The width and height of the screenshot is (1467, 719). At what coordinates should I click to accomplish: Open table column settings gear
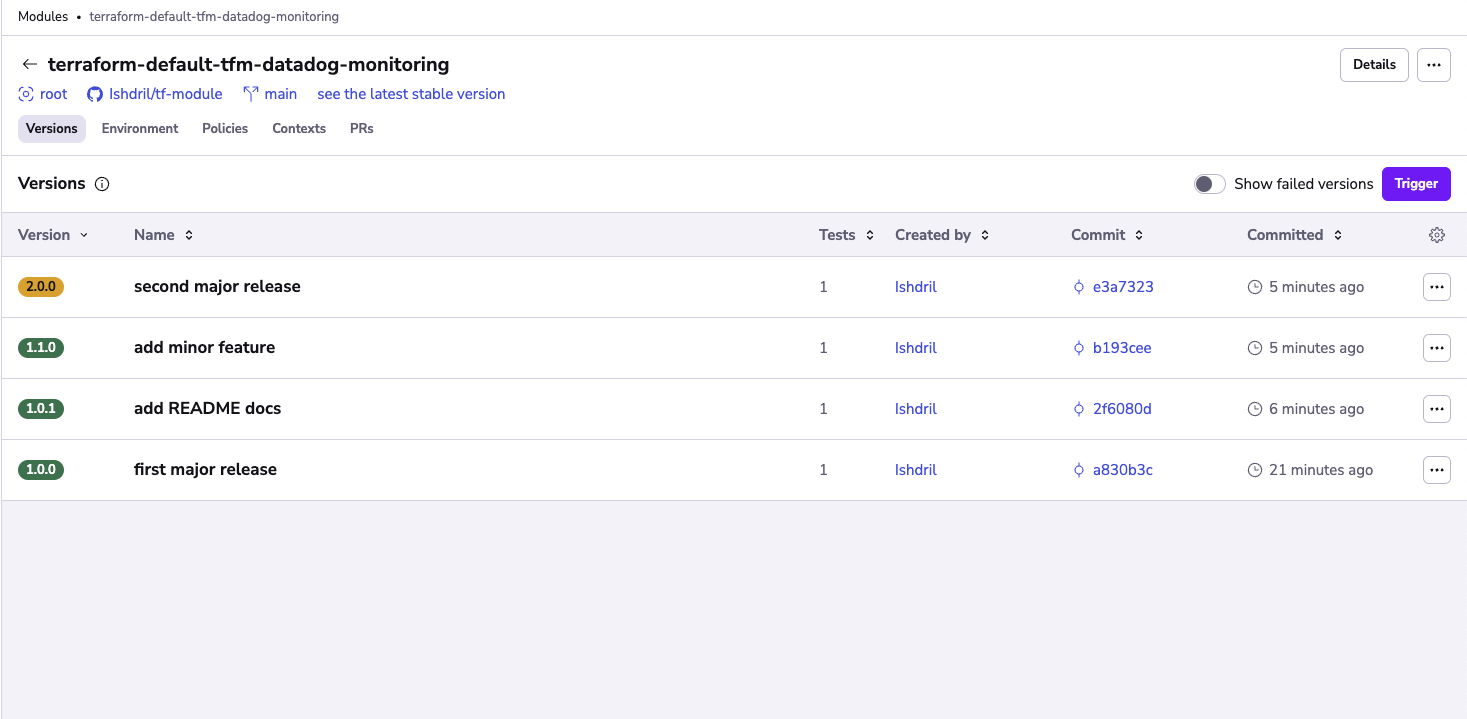click(x=1437, y=235)
